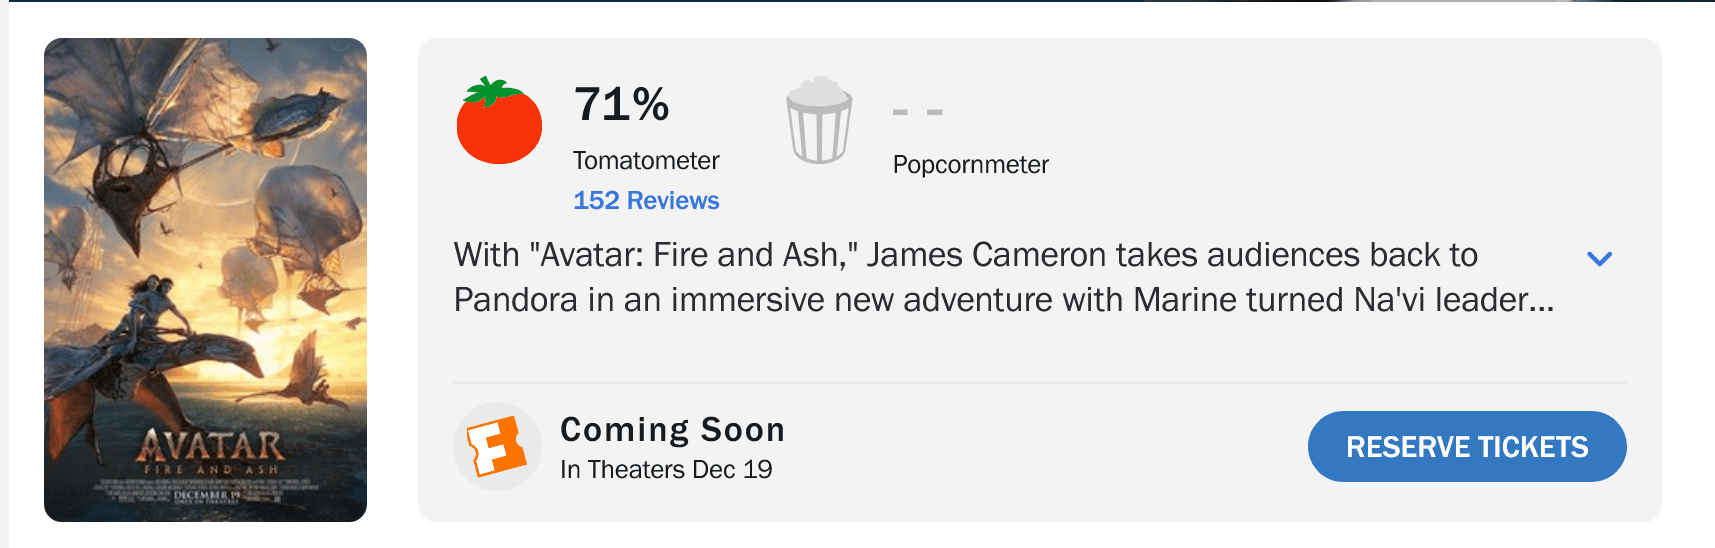Viewport: 1715px width, 548px height.
Task: Click the Tomatometer label
Action: pyautogui.click(x=646, y=161)
